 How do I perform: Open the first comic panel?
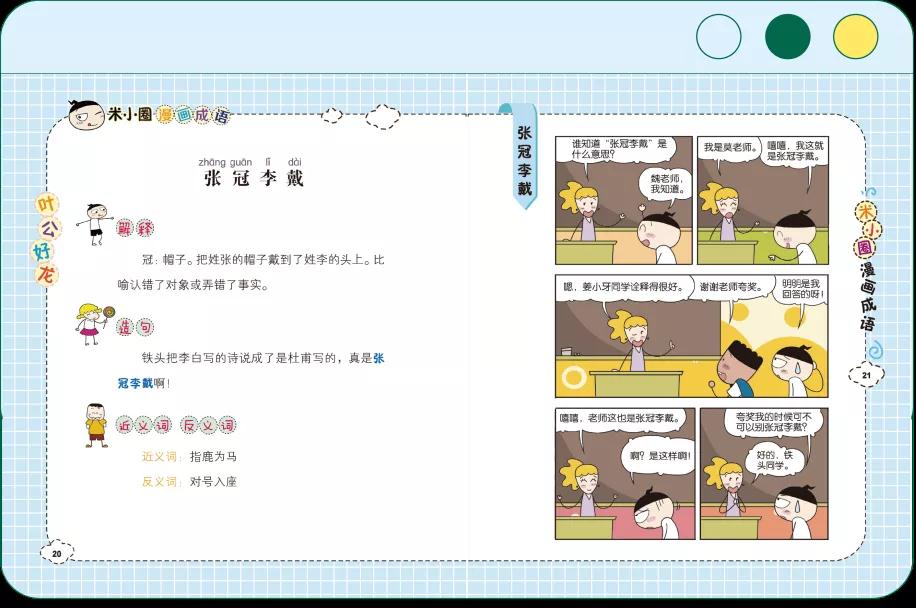623,200
